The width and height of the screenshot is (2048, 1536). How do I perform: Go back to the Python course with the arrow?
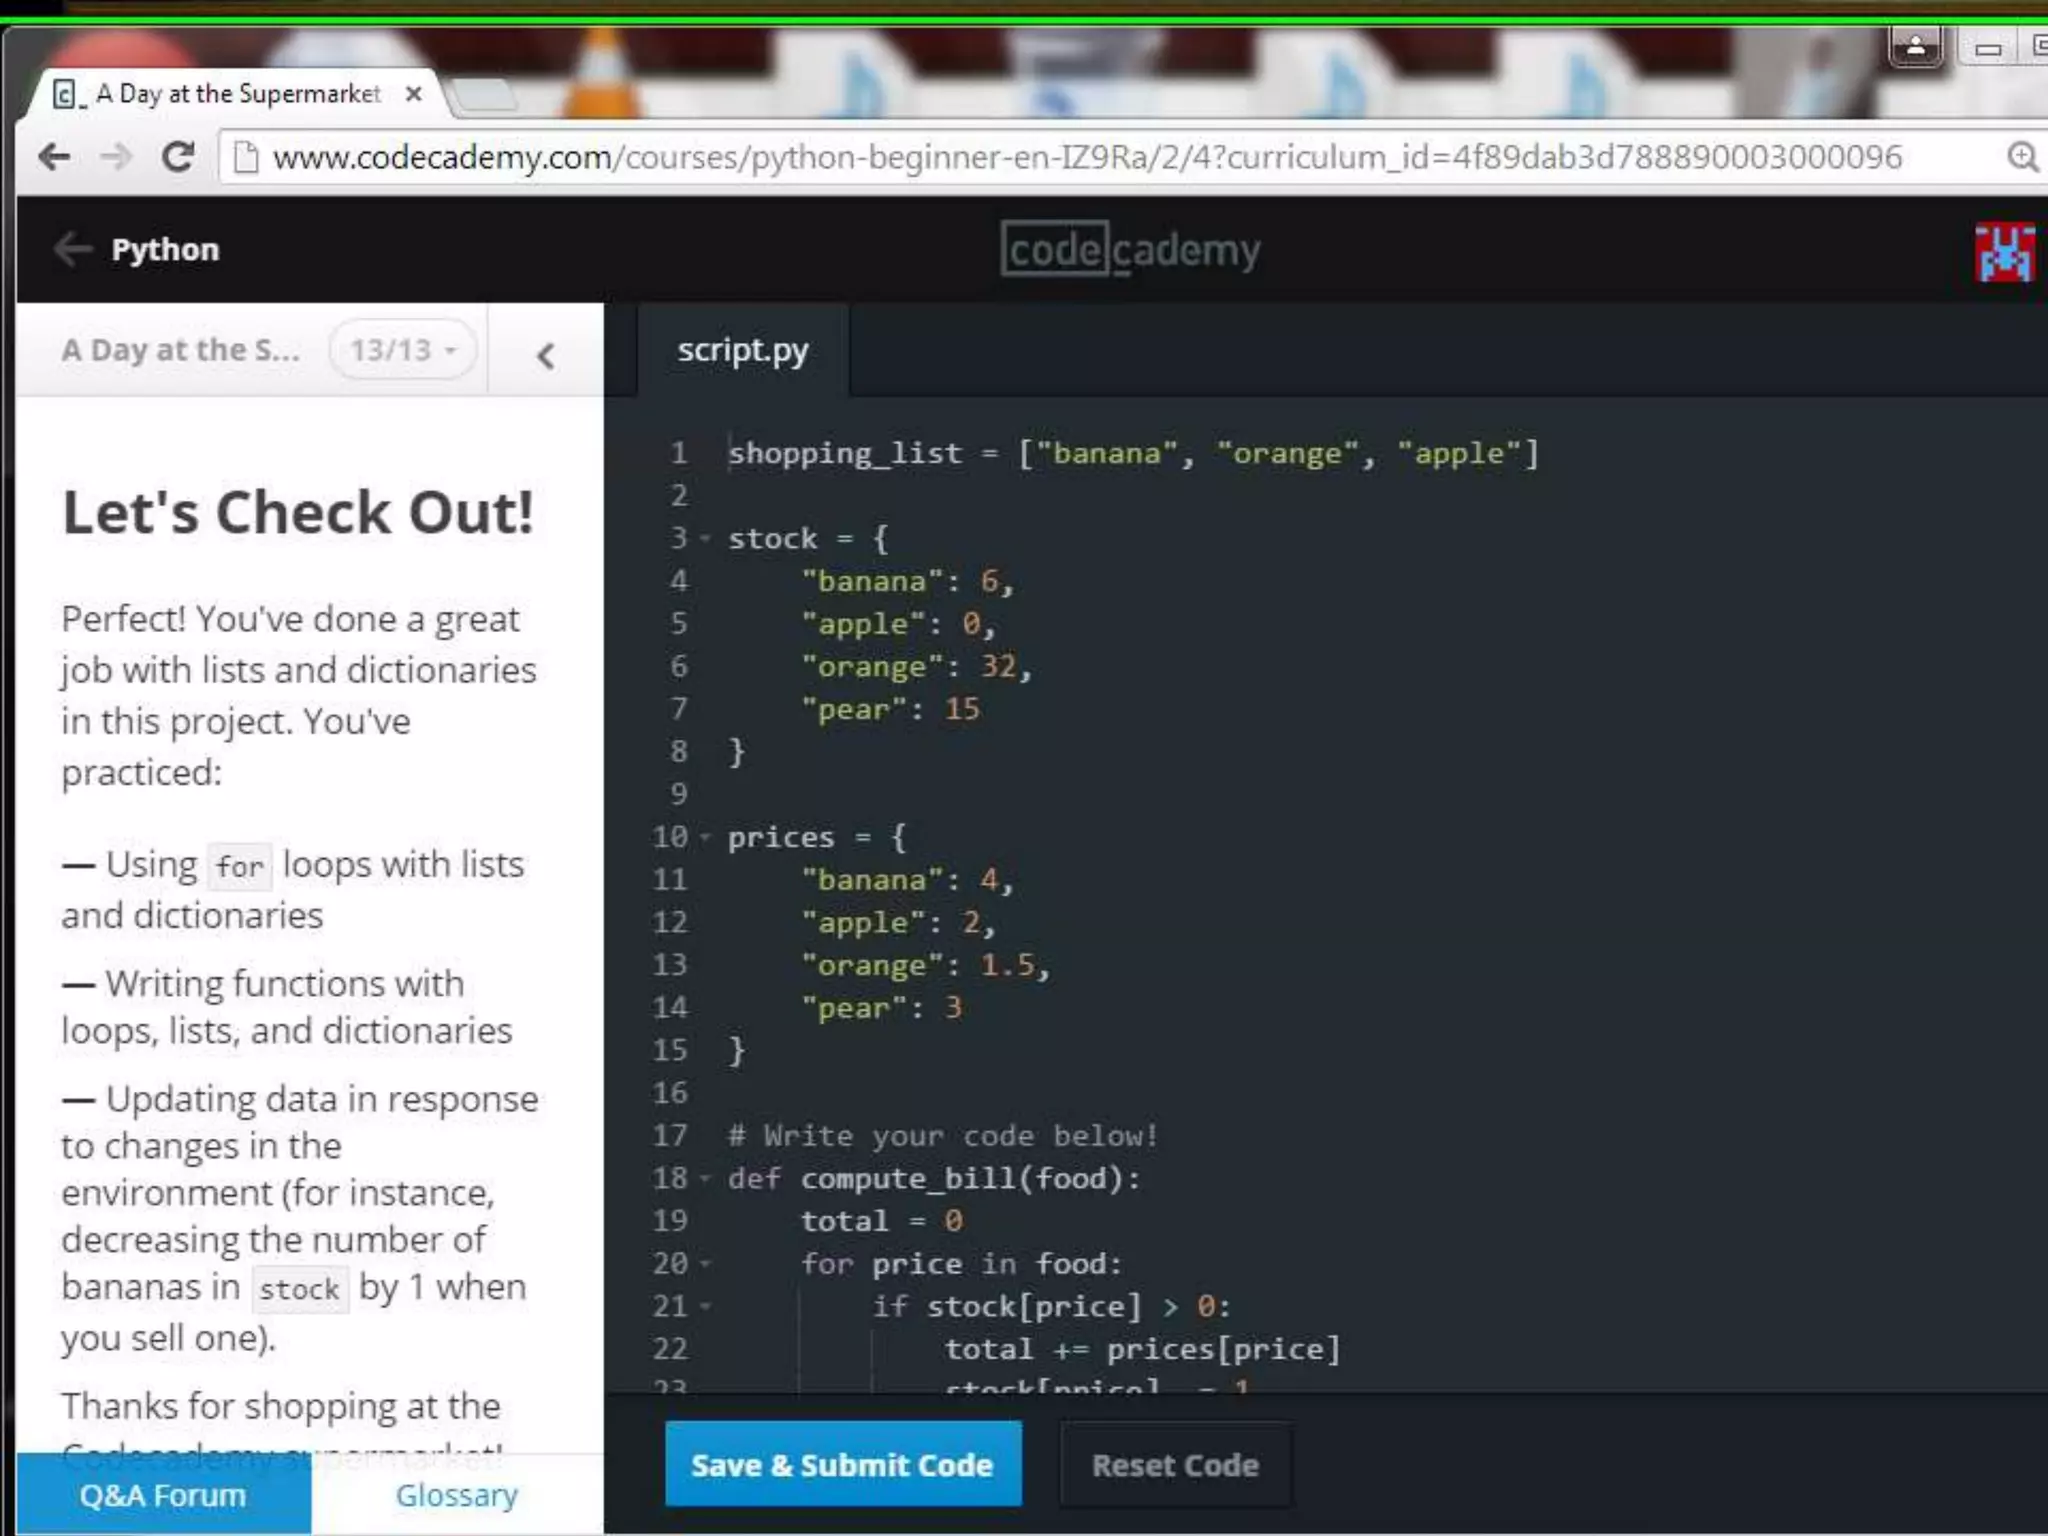point(73,249)
